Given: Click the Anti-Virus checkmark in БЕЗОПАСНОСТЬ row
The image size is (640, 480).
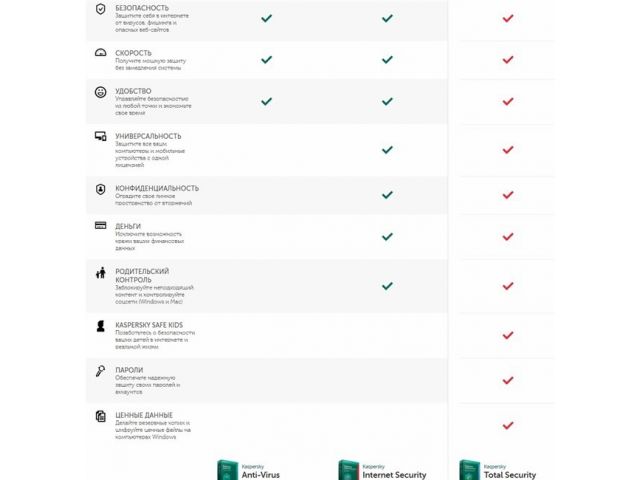Looking at the screenshot, I should point(266,18).
